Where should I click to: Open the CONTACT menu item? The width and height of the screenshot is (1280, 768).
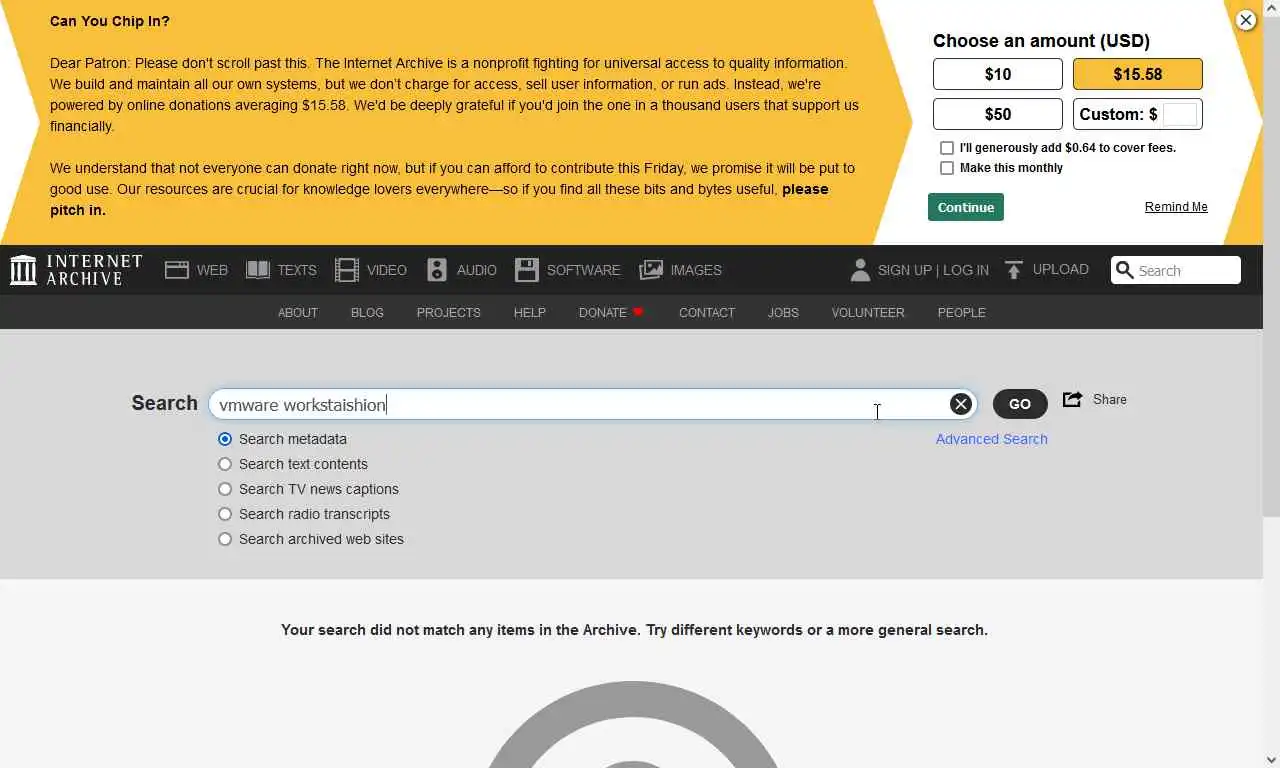click(707, 312)
